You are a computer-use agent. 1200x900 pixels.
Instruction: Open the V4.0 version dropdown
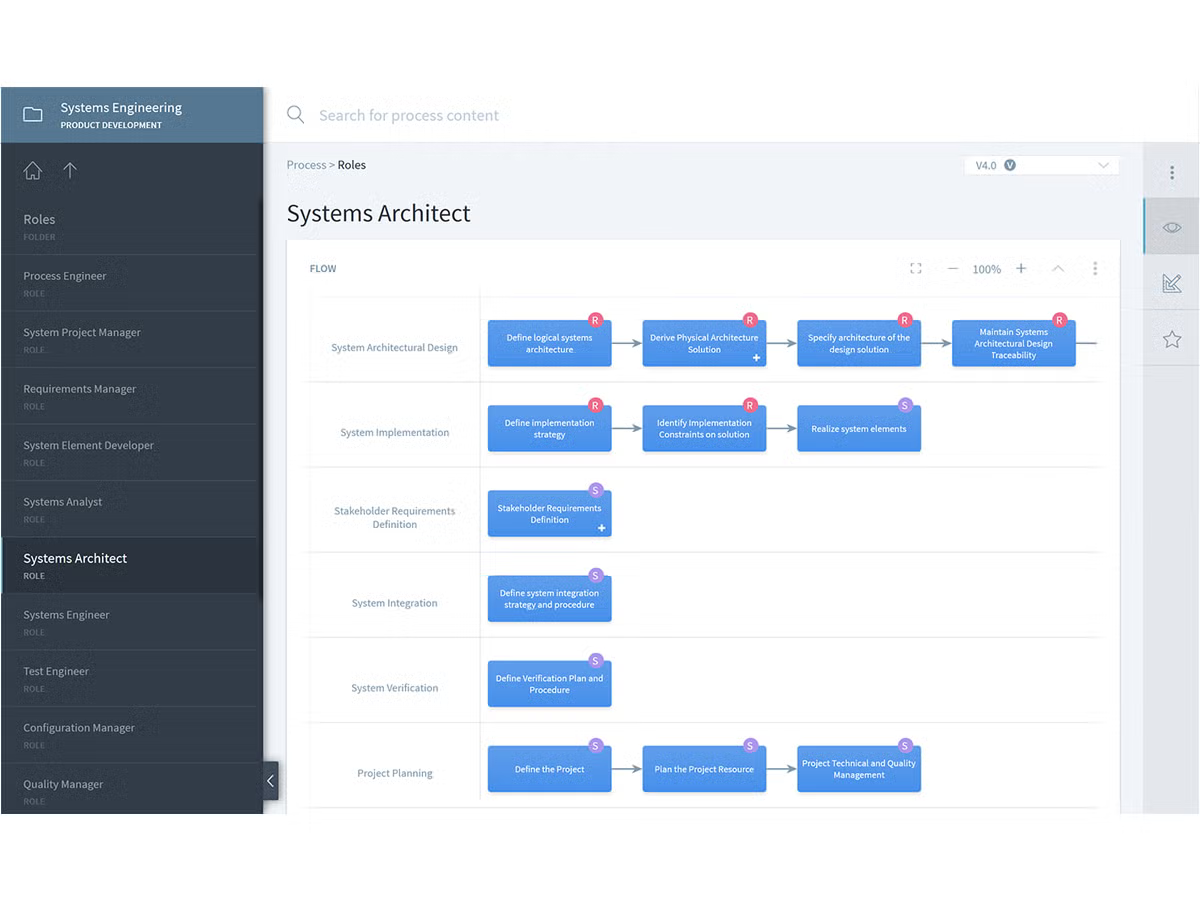[x=1041, y=165]
